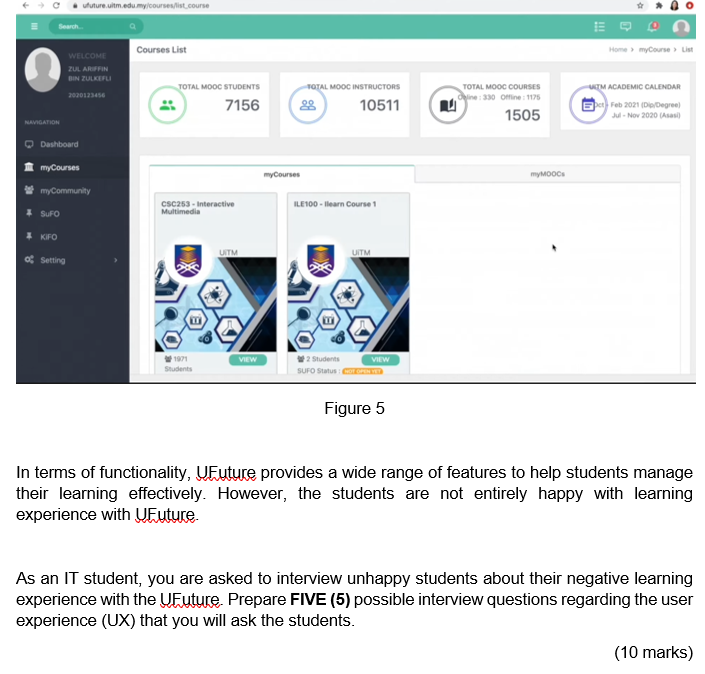705x674 pixels.
Task: Click the ILE100 - Ilearn Course 1 title
Action: coord(335,204)
